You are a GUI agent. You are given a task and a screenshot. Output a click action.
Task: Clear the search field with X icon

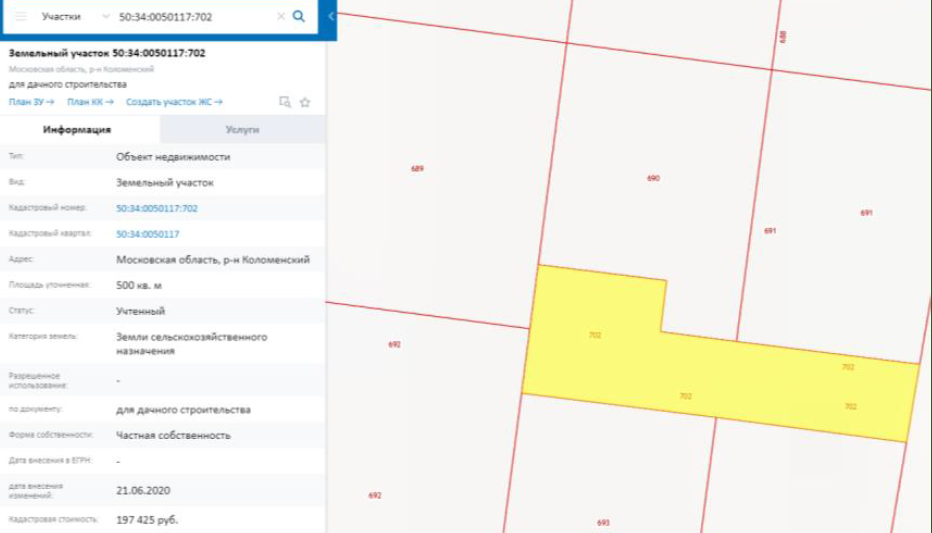(x=280, y=17)
